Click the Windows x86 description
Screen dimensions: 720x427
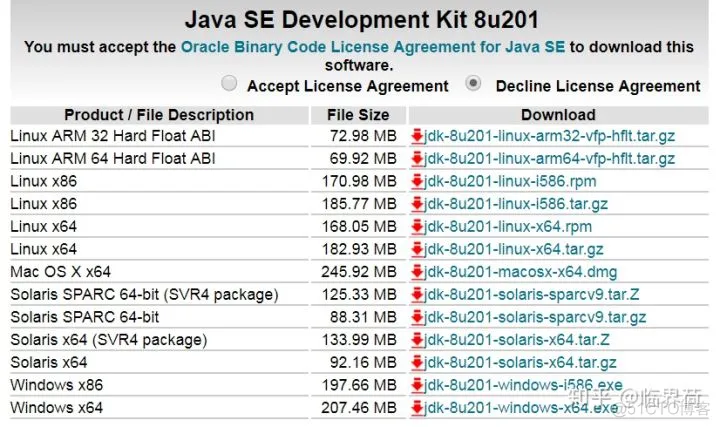[x=56, y=385]
